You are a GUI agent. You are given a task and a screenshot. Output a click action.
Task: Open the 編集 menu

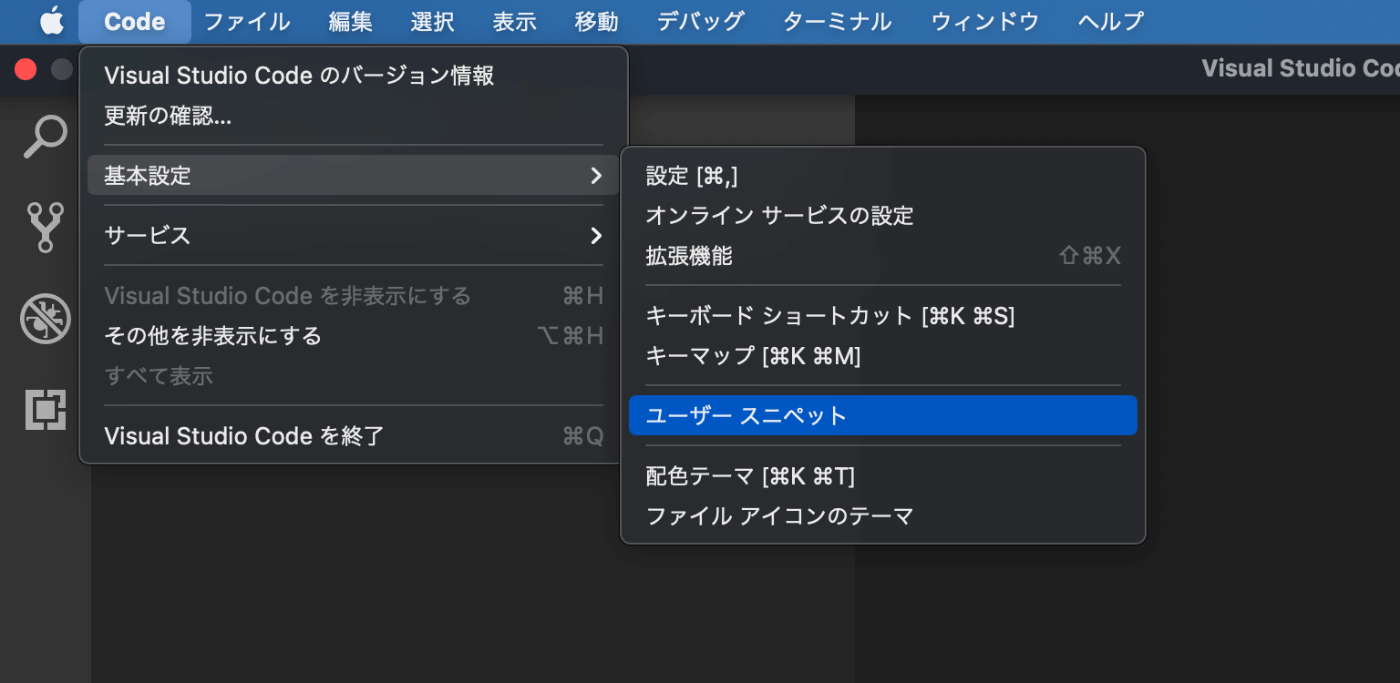pyautogui.click(x=350, y=21)
